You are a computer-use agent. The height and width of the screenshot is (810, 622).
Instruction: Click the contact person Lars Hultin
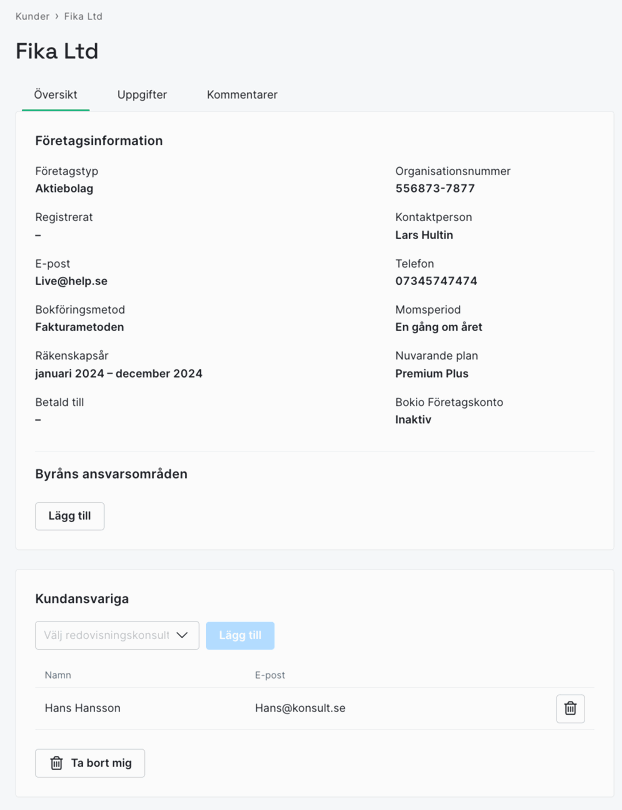point(424,235)
